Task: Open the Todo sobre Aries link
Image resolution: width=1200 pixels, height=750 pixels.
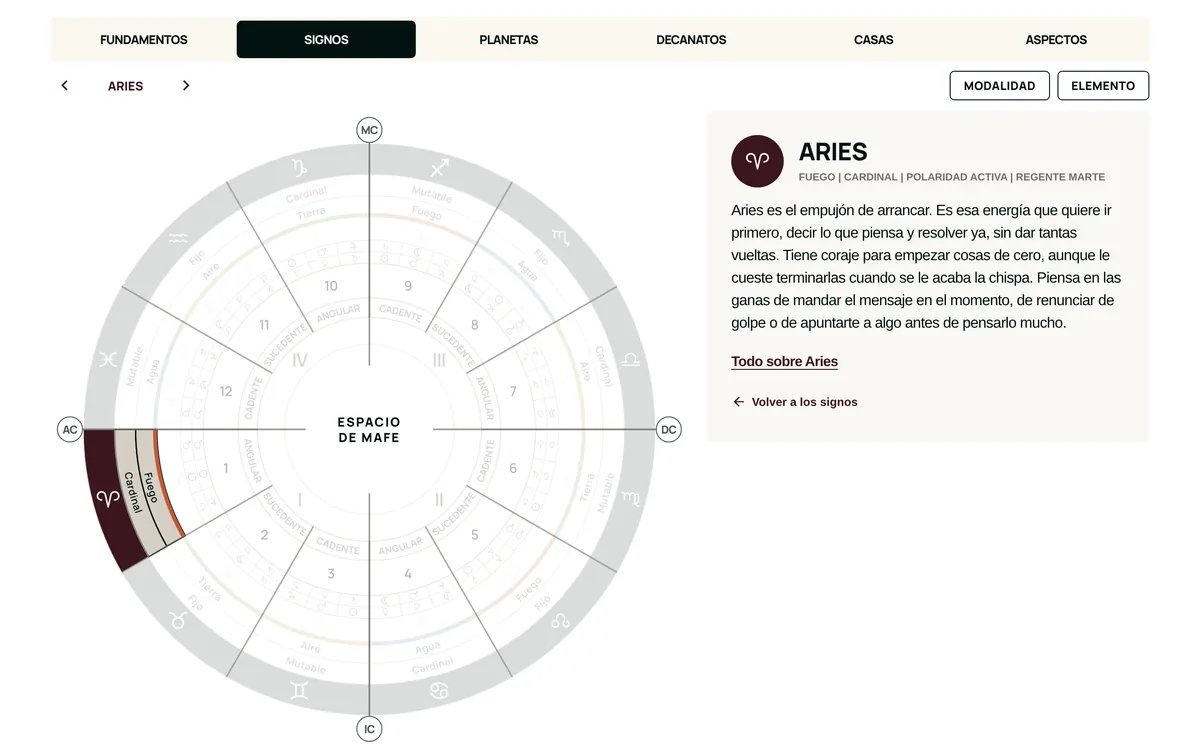Action: 784,362
